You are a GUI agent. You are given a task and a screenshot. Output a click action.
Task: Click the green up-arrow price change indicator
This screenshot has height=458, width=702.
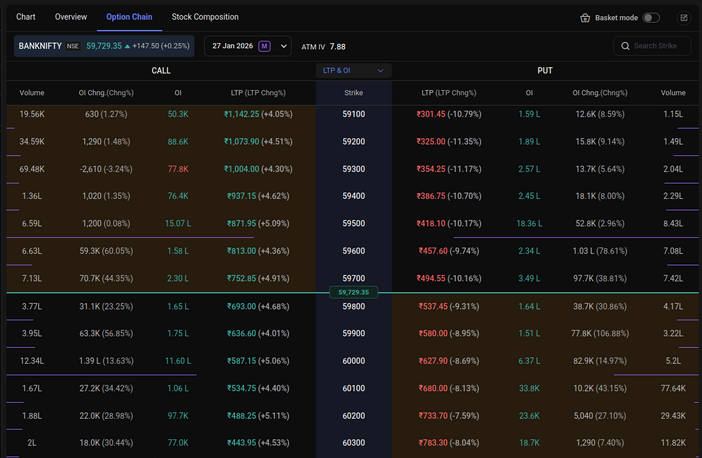[127, 46]
